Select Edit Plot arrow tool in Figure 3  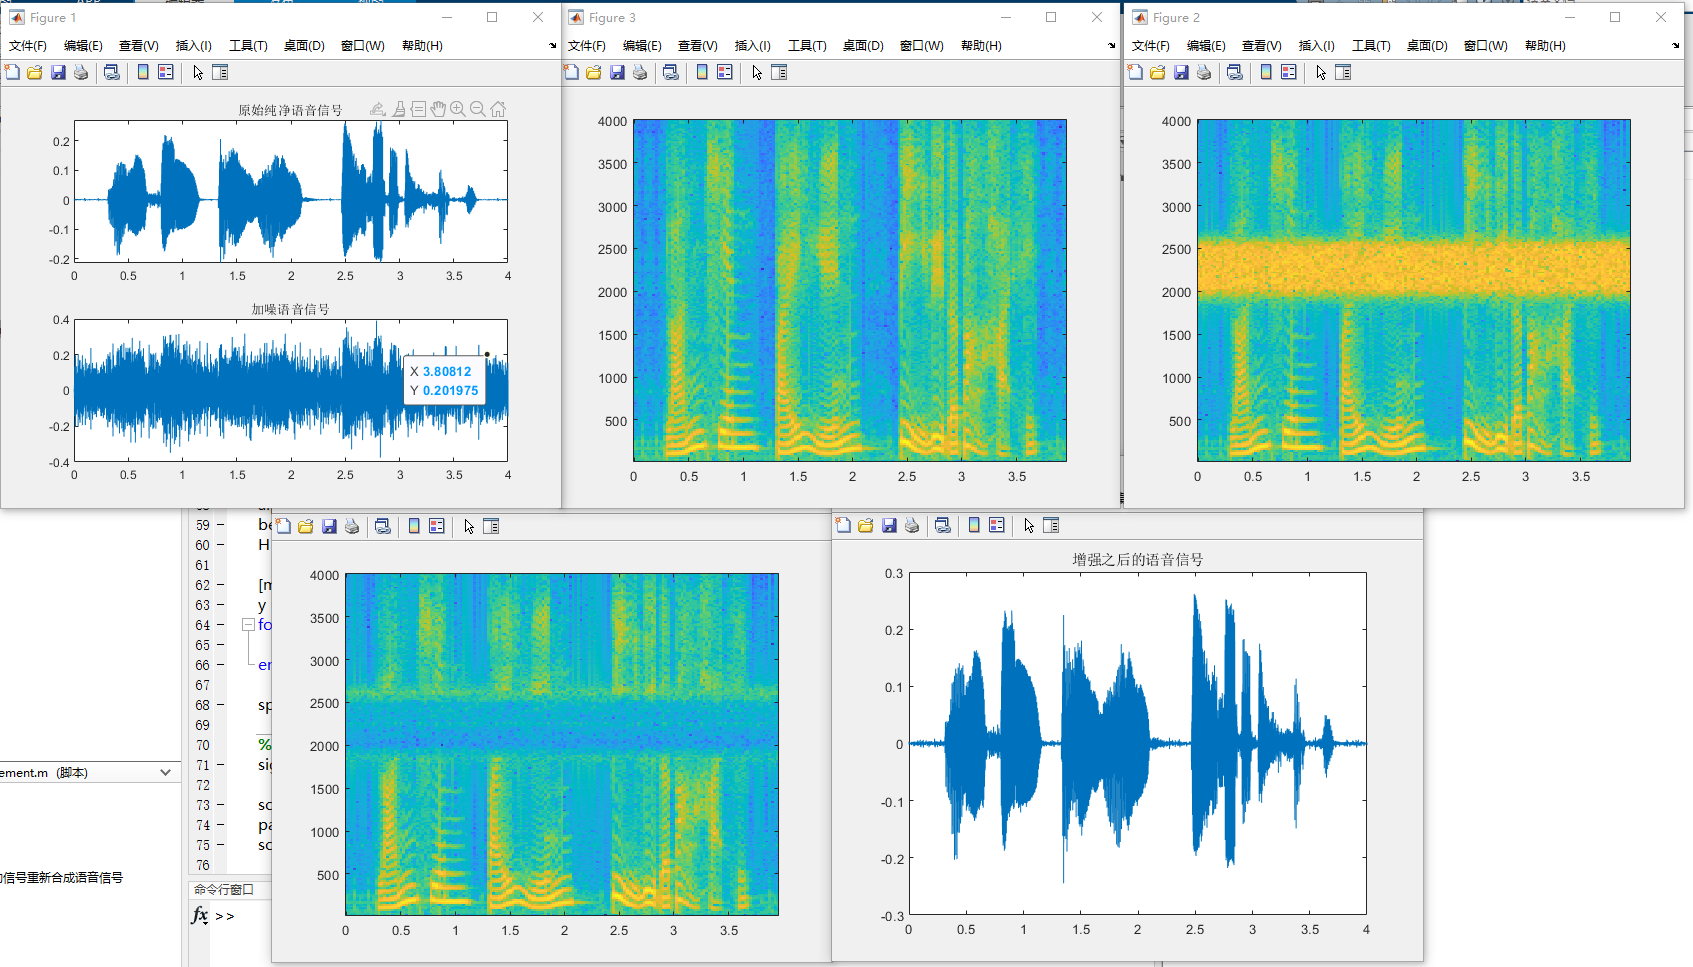tap(757, 72)
